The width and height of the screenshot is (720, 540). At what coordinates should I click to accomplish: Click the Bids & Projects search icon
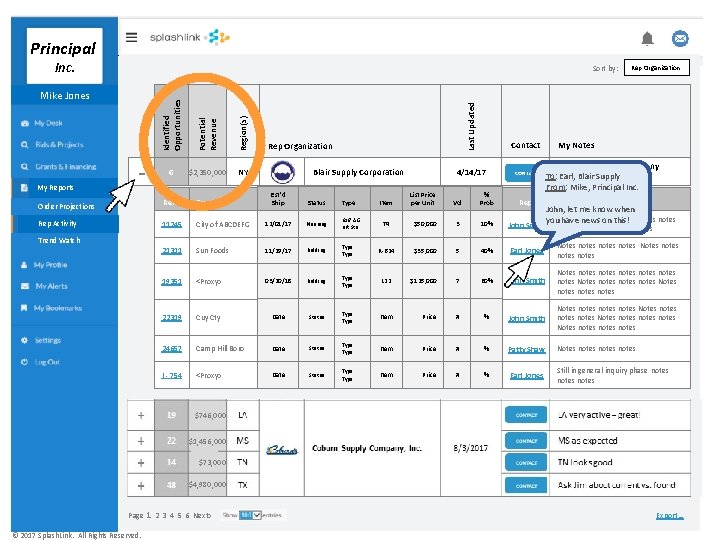tap(24, 145)
